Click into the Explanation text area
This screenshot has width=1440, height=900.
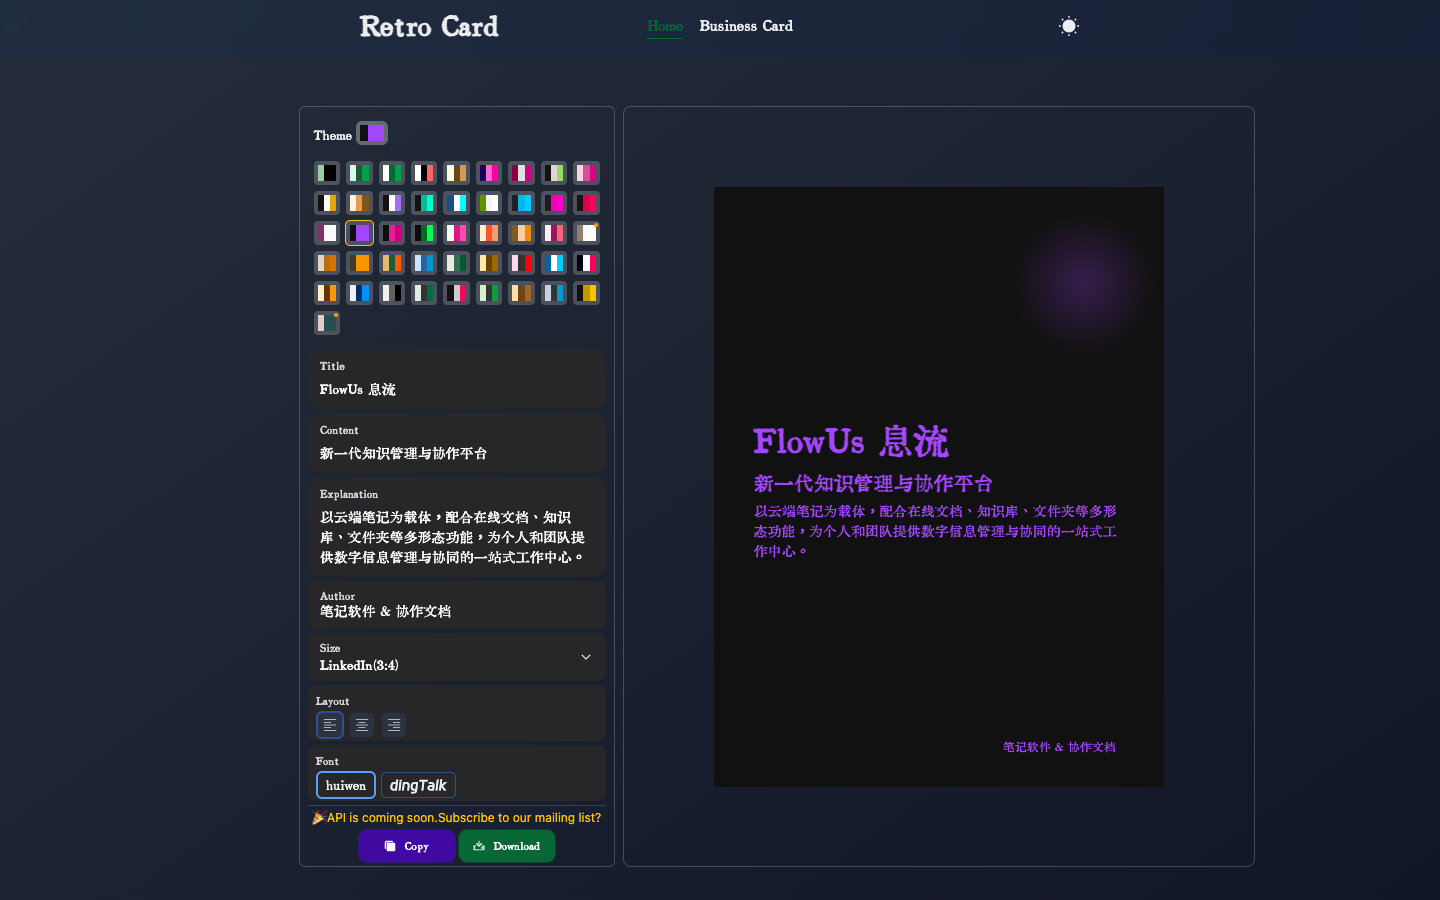(x=456, y=537)
